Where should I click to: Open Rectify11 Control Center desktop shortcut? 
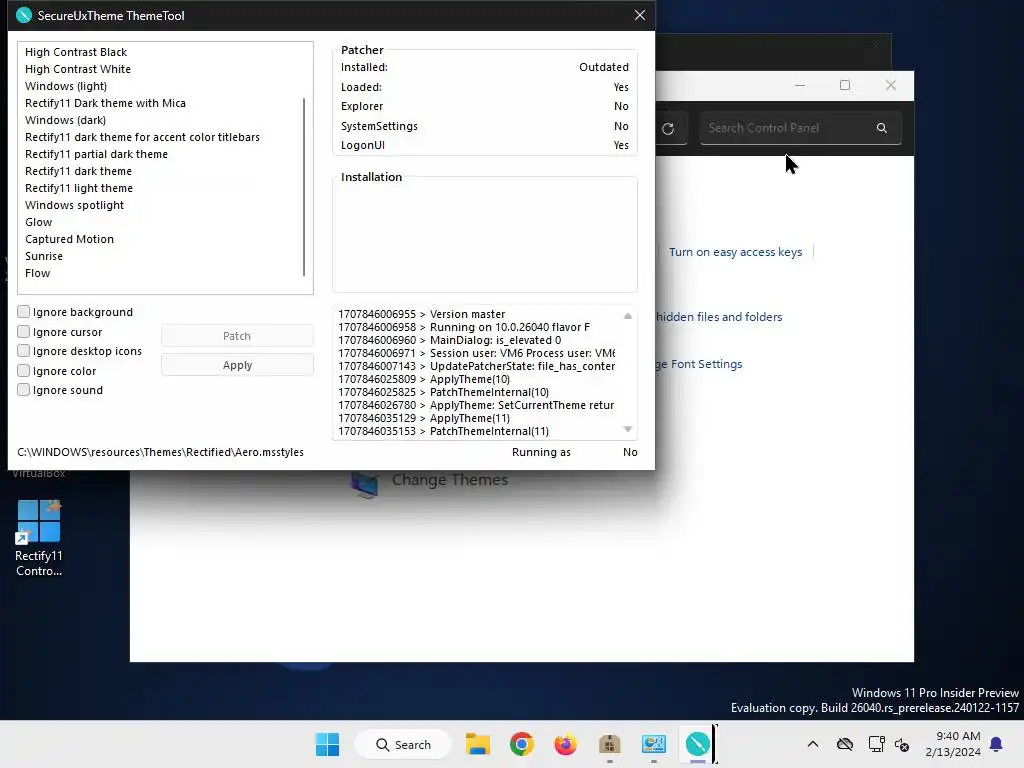pos(39,538)
